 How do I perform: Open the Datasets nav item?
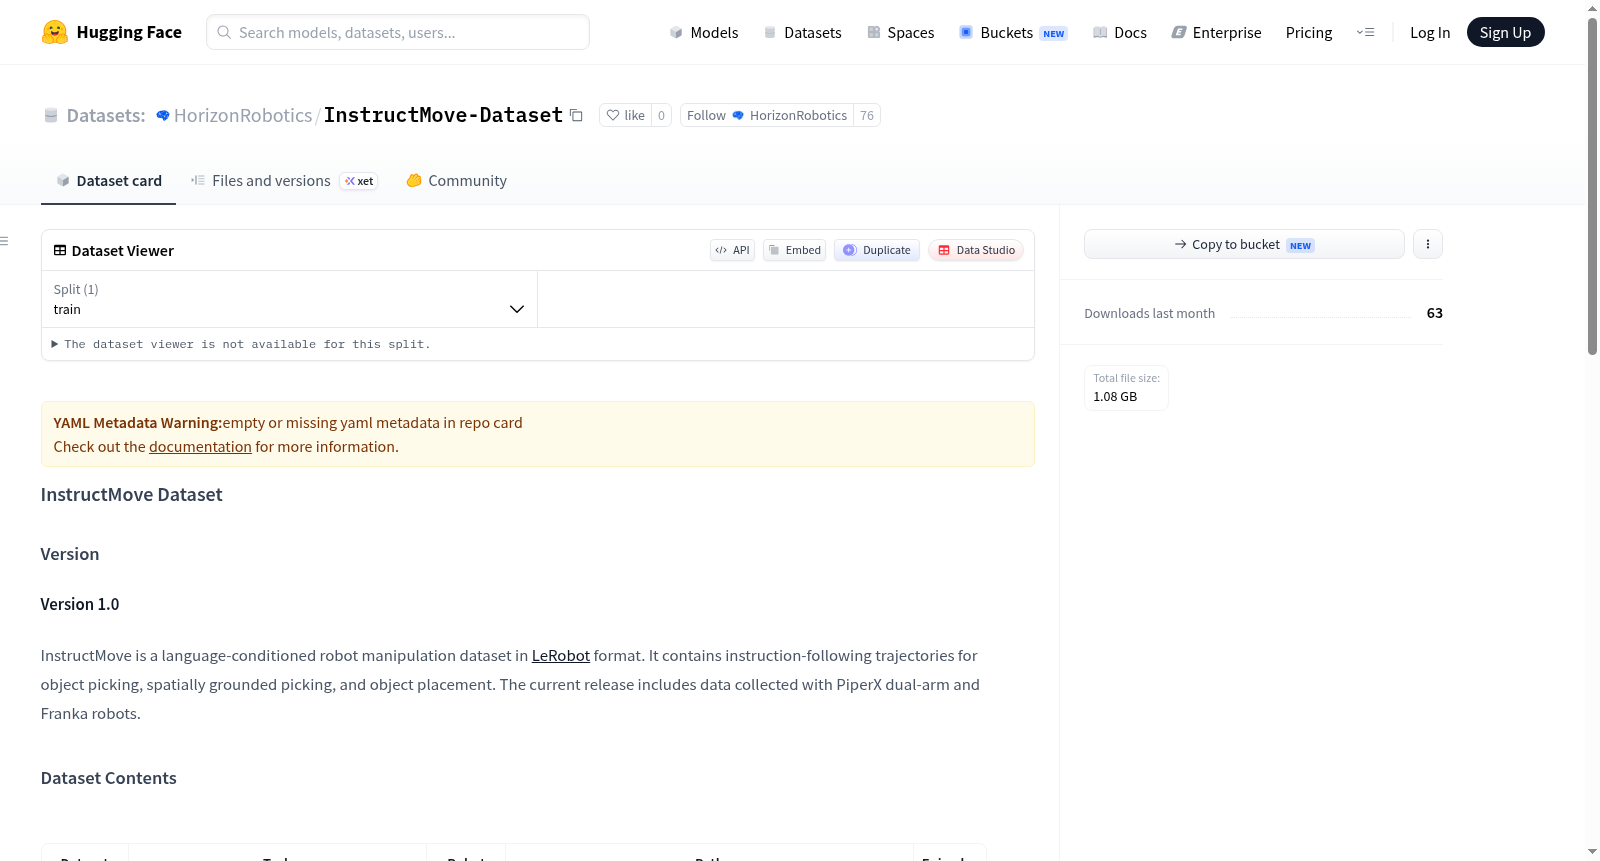click(802, 32)
